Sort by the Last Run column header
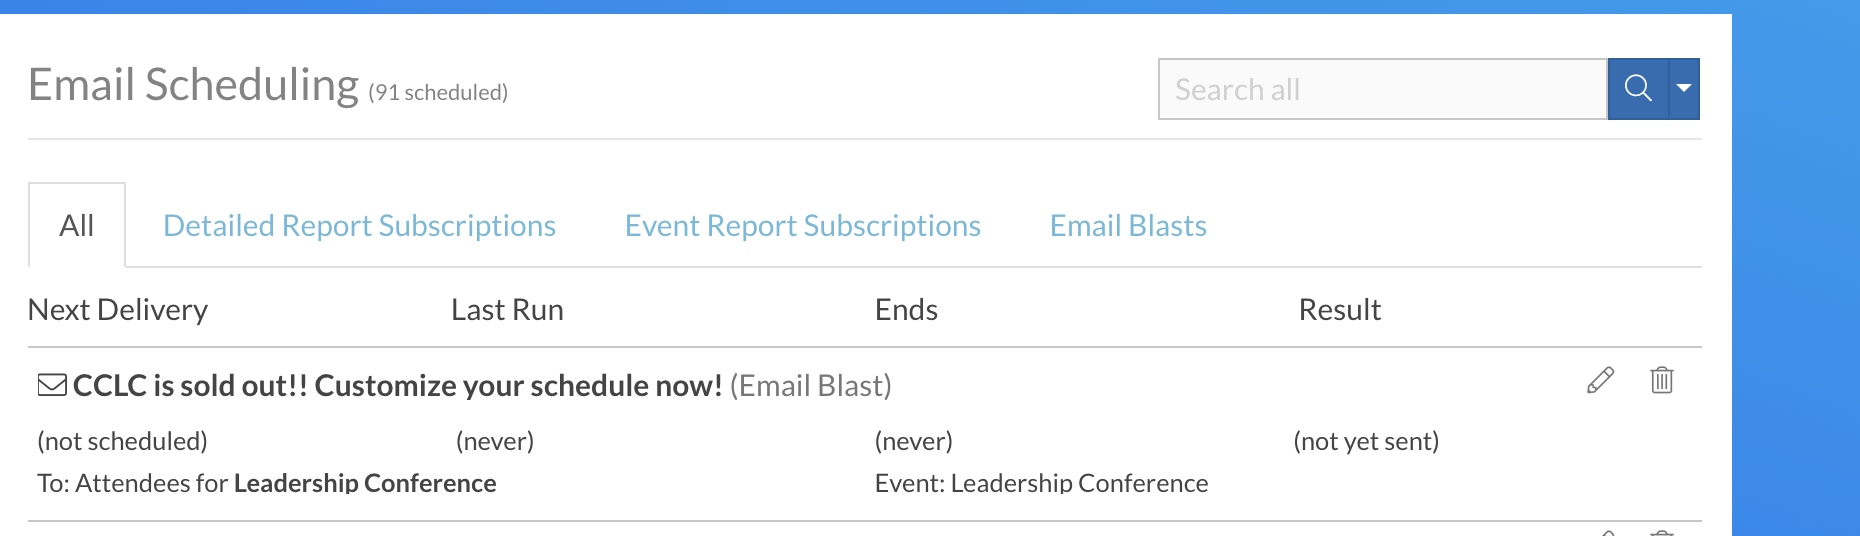 pyautogui.click(x=507, y=310)
